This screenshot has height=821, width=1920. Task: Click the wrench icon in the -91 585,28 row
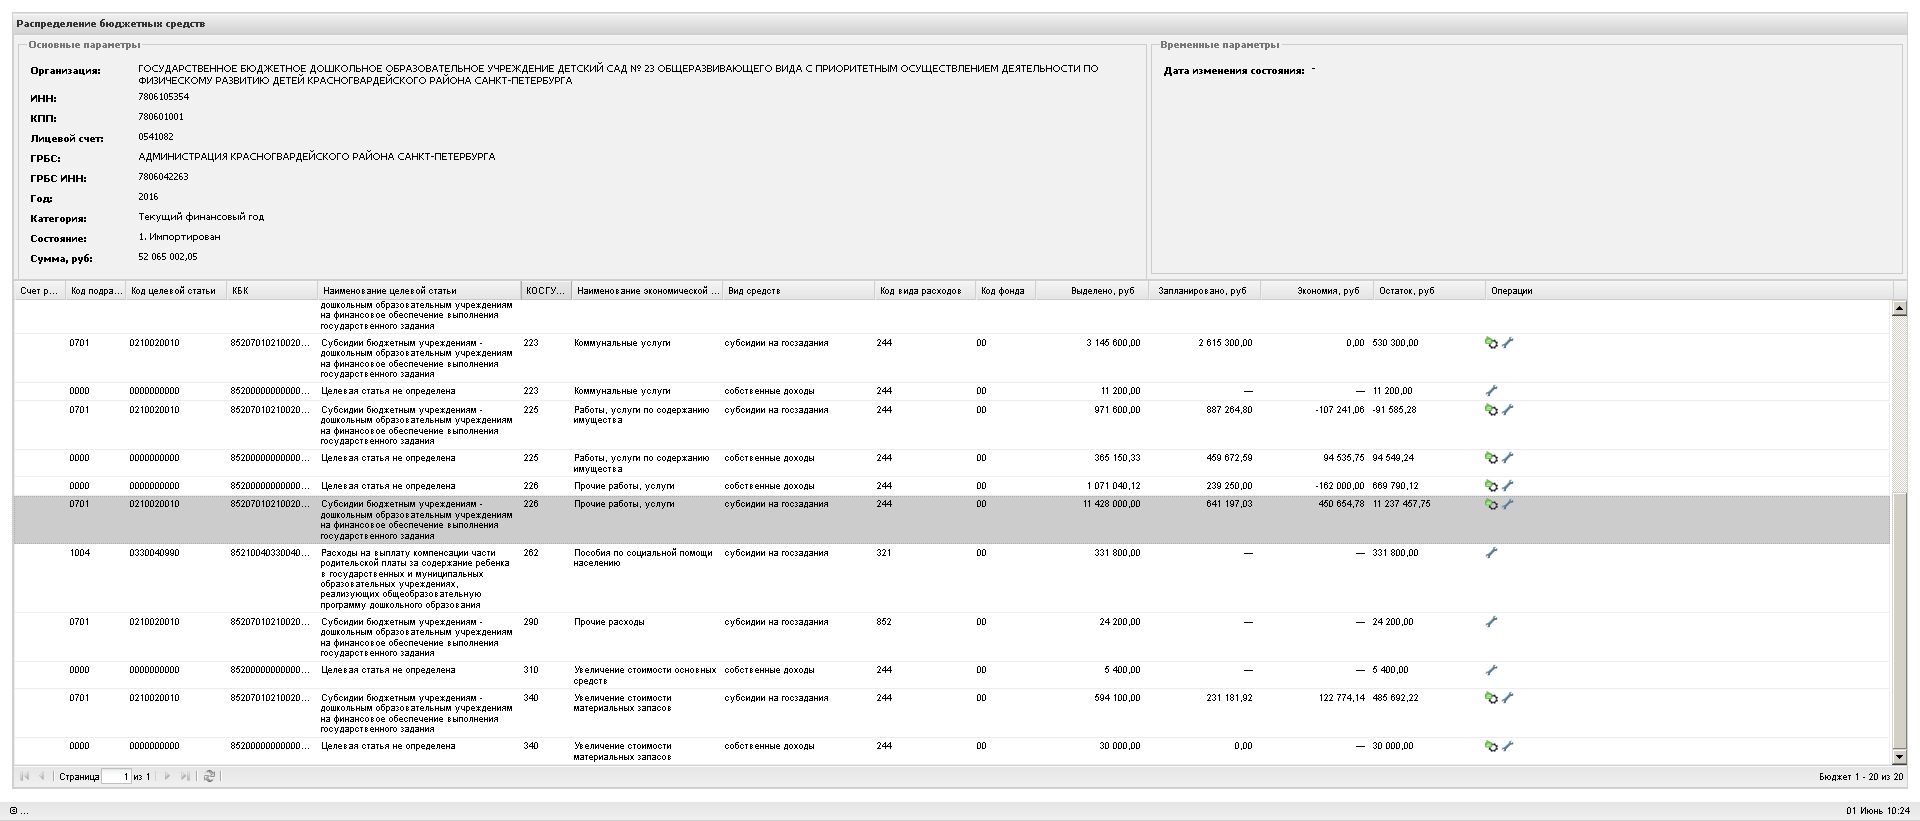pos(1508,410)
